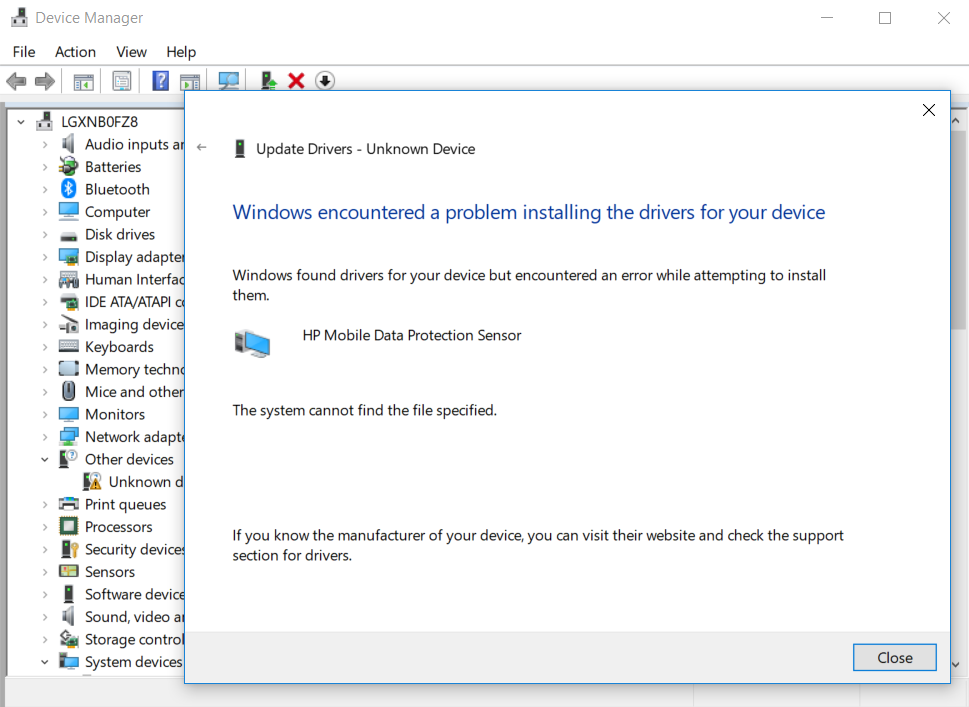Expand the Storage controllers category
Image resolution: width=969 pixels, height=707 pixels.
click(x=44, y=639)
